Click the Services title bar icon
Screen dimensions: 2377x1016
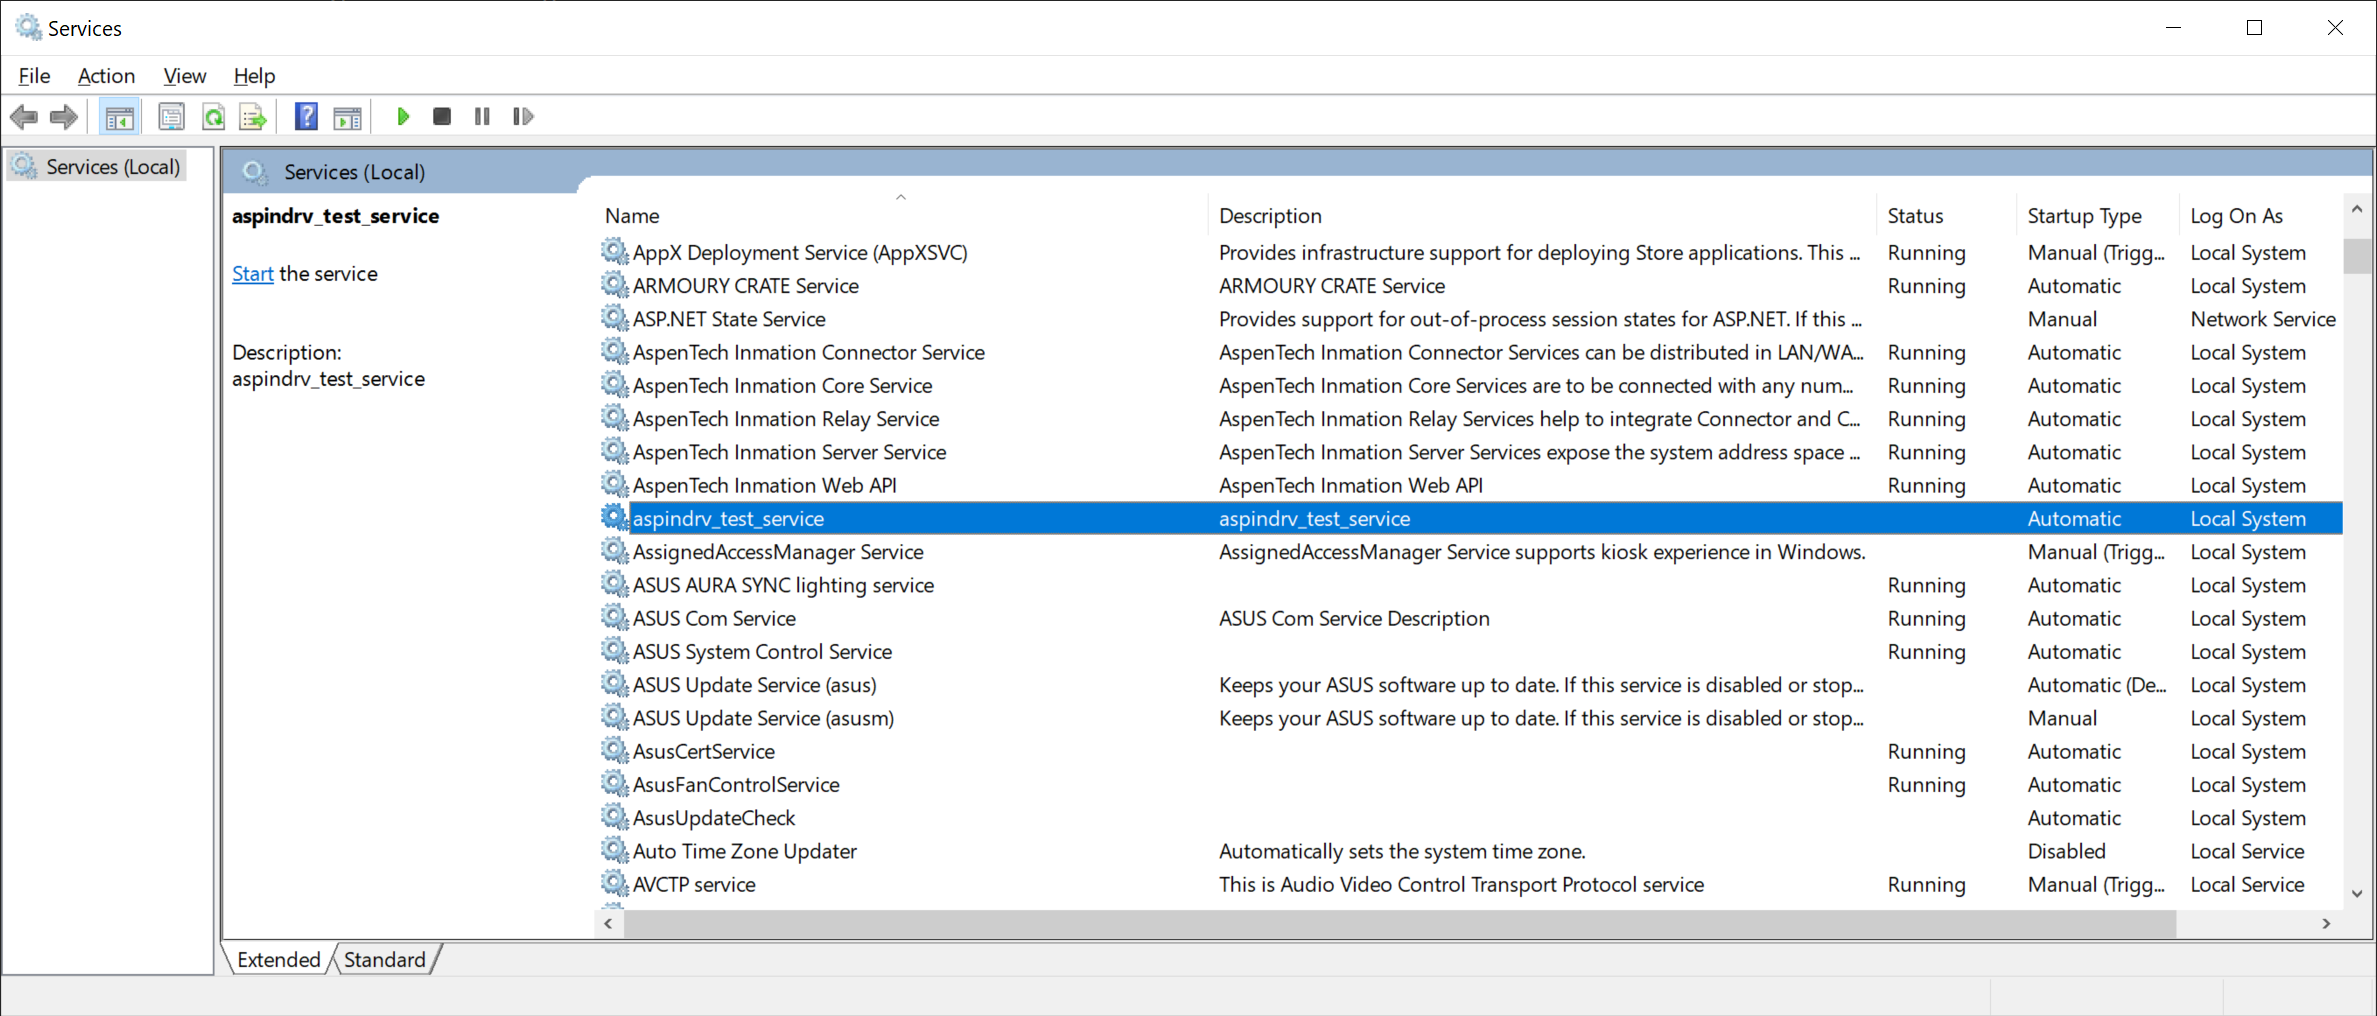pos(28,27)
